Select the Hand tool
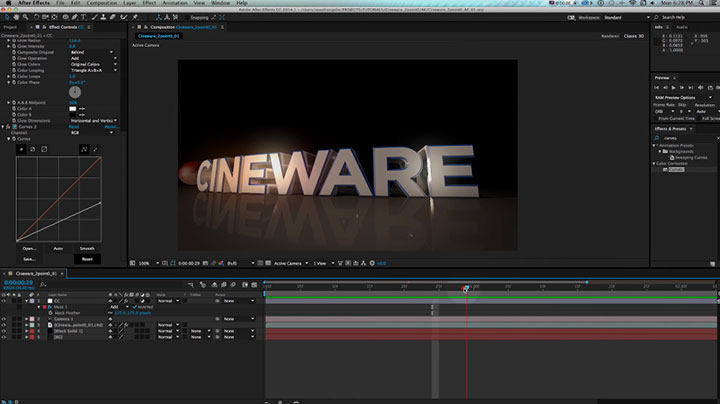This screenshot has height=404, width=720. pyautogui.click(x=17, y=17)
